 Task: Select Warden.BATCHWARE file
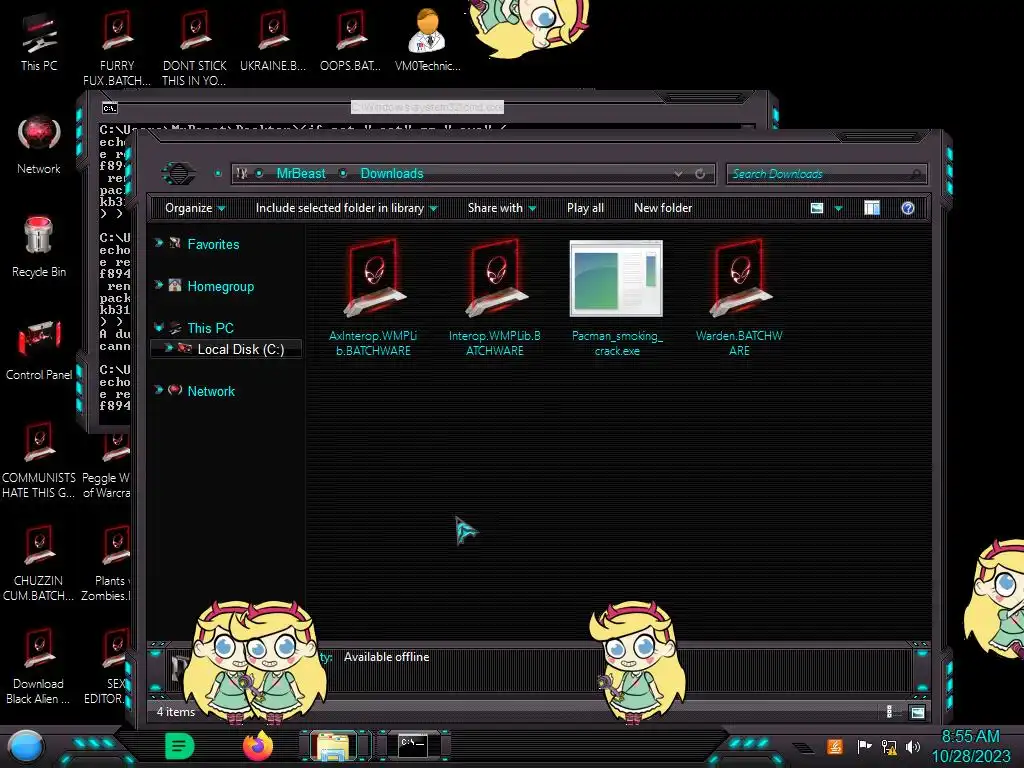(739, 298)
